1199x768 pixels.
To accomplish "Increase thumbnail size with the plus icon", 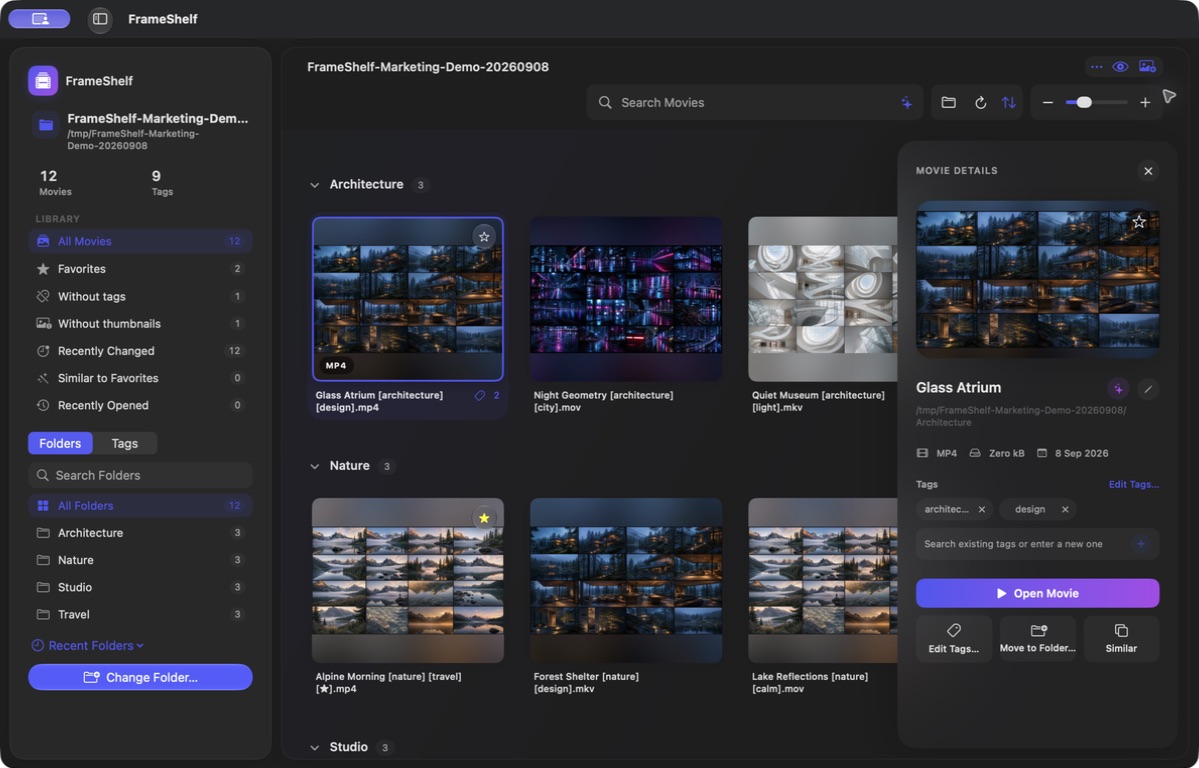I will pyautogui.click(x=1145, y=103).
